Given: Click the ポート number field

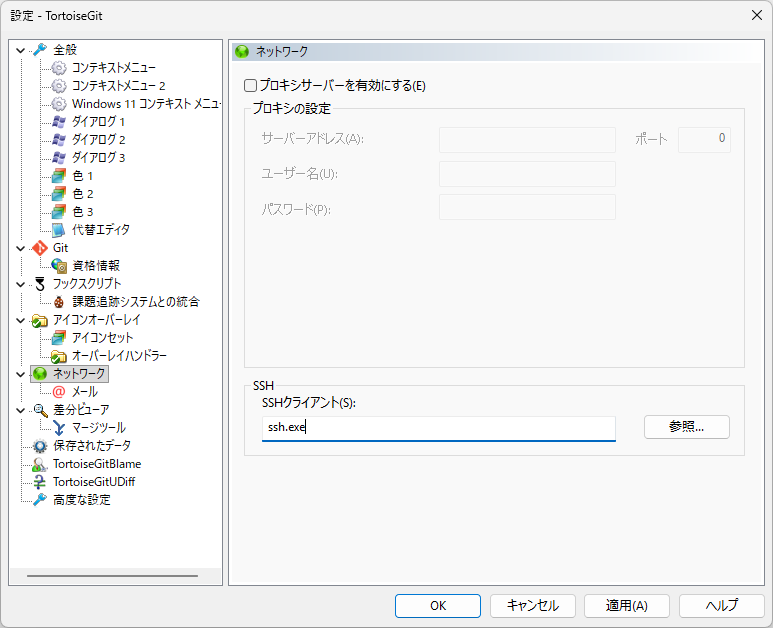Looking at the screenshot, I should click(704, 140).
